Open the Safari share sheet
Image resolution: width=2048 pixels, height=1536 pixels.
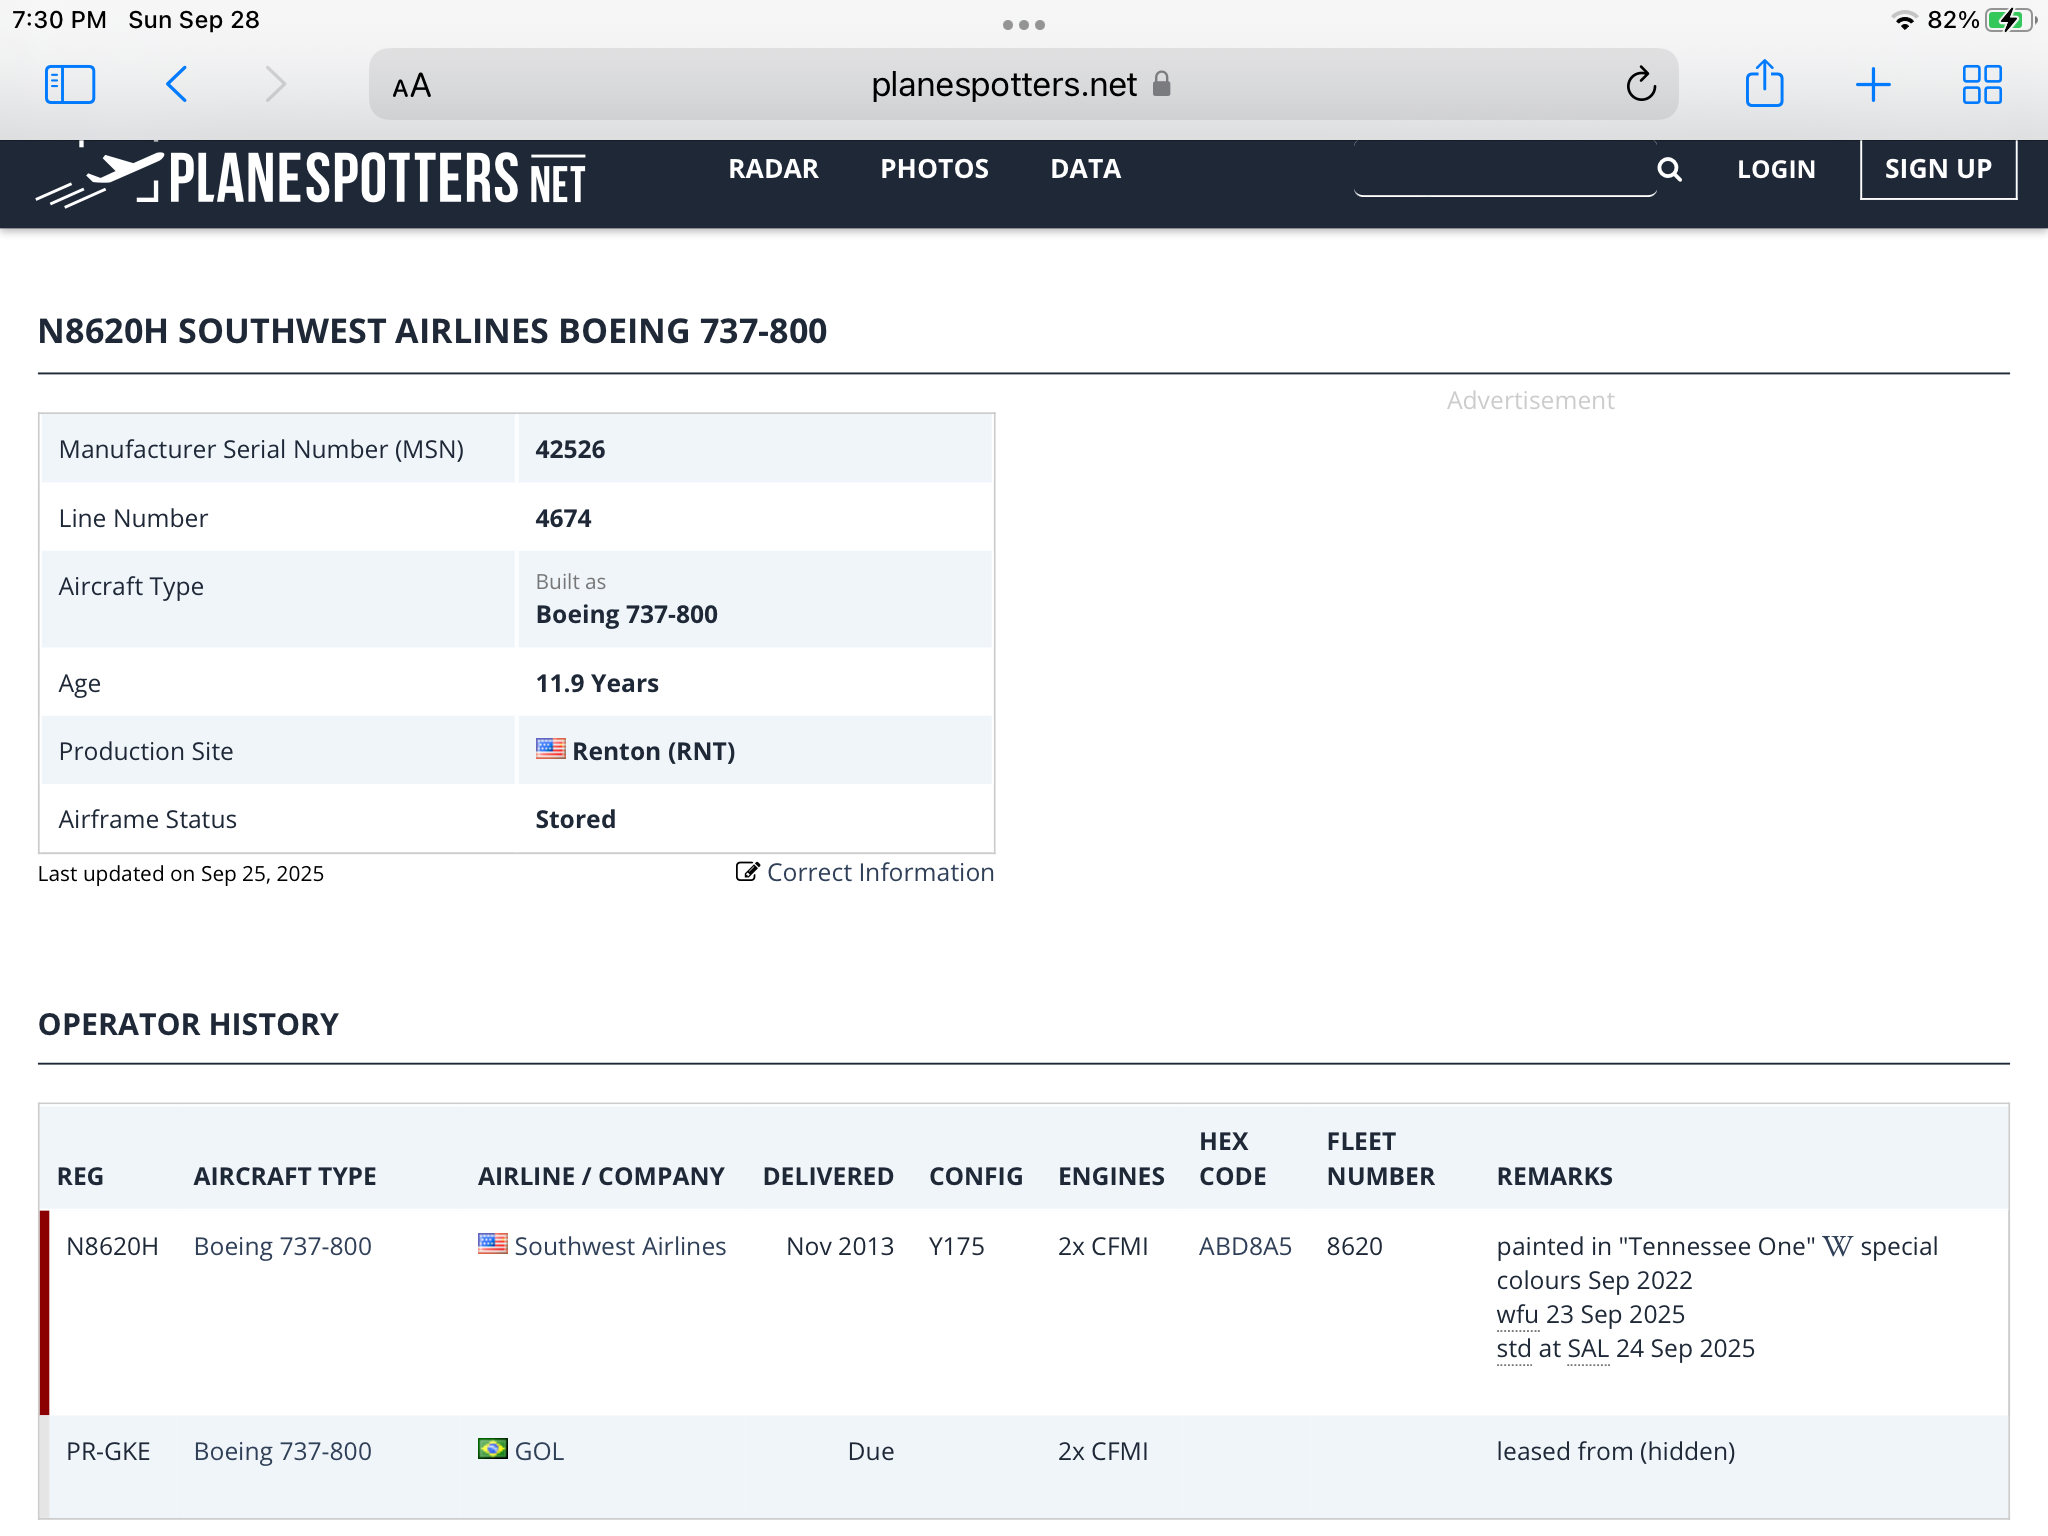point(1764,83)
